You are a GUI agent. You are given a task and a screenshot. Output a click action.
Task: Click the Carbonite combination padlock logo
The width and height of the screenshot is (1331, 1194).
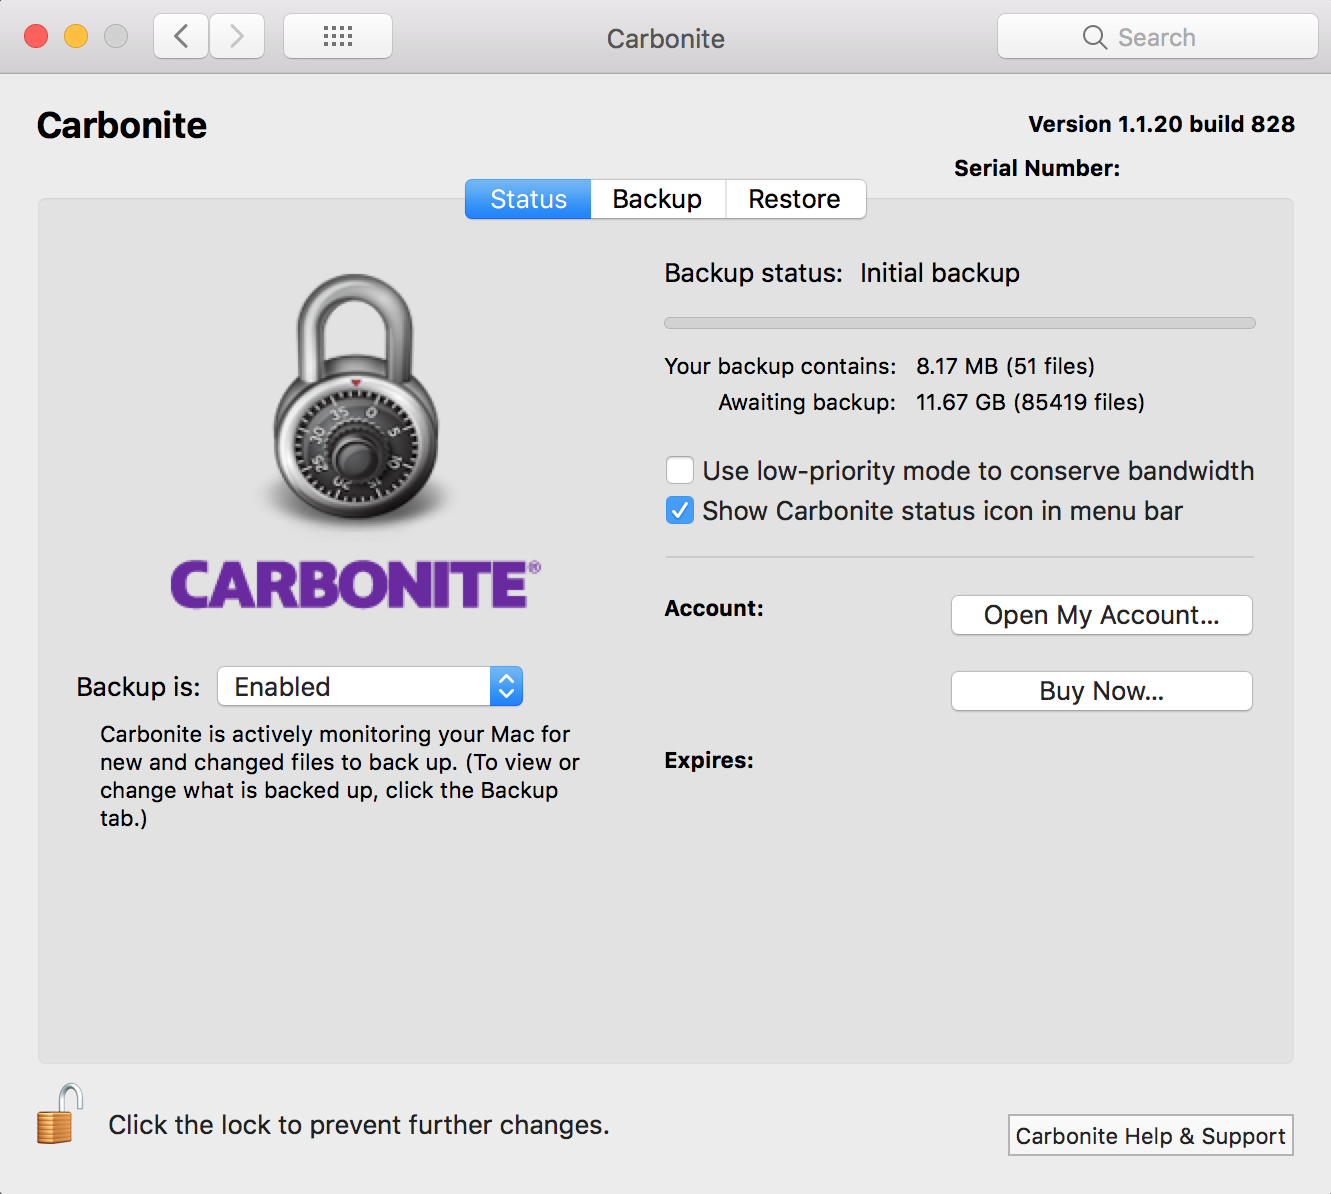[356, 398]
